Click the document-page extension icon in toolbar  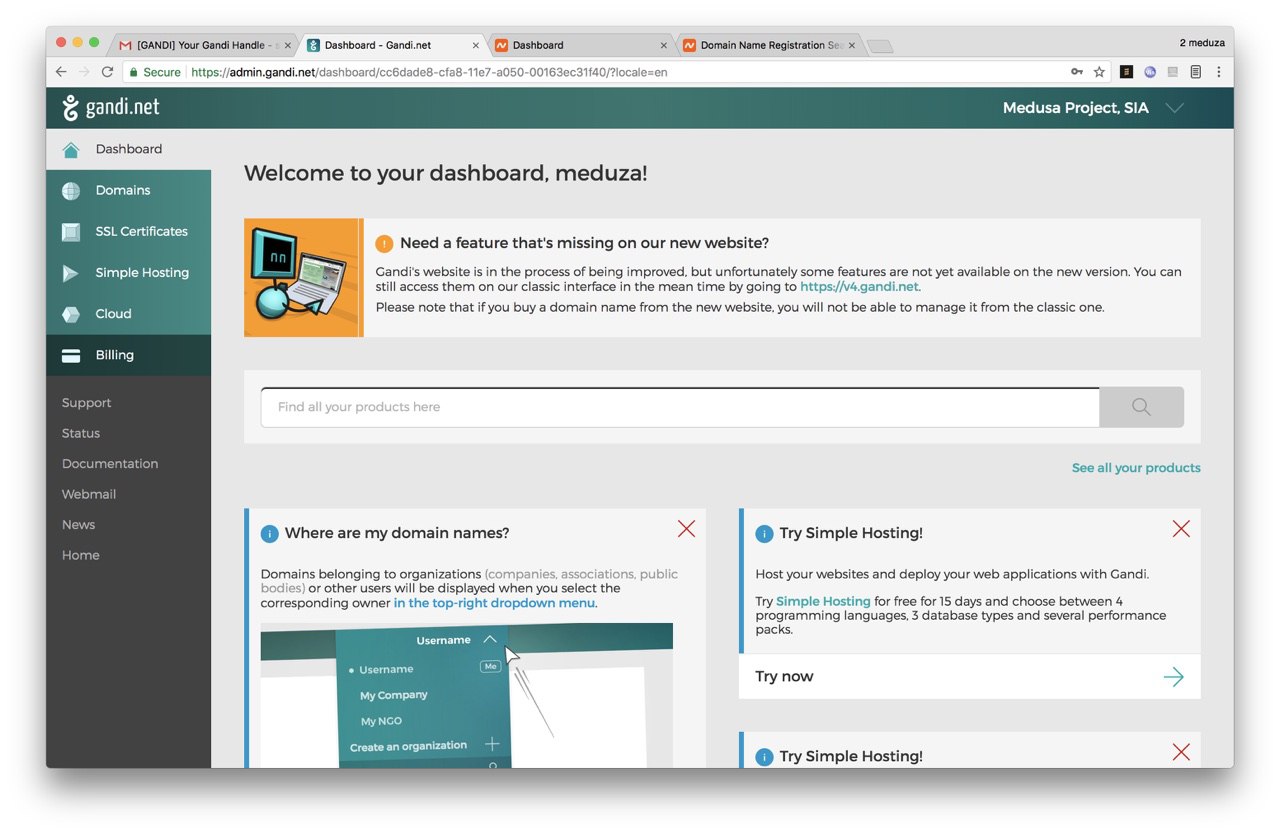1195,72
